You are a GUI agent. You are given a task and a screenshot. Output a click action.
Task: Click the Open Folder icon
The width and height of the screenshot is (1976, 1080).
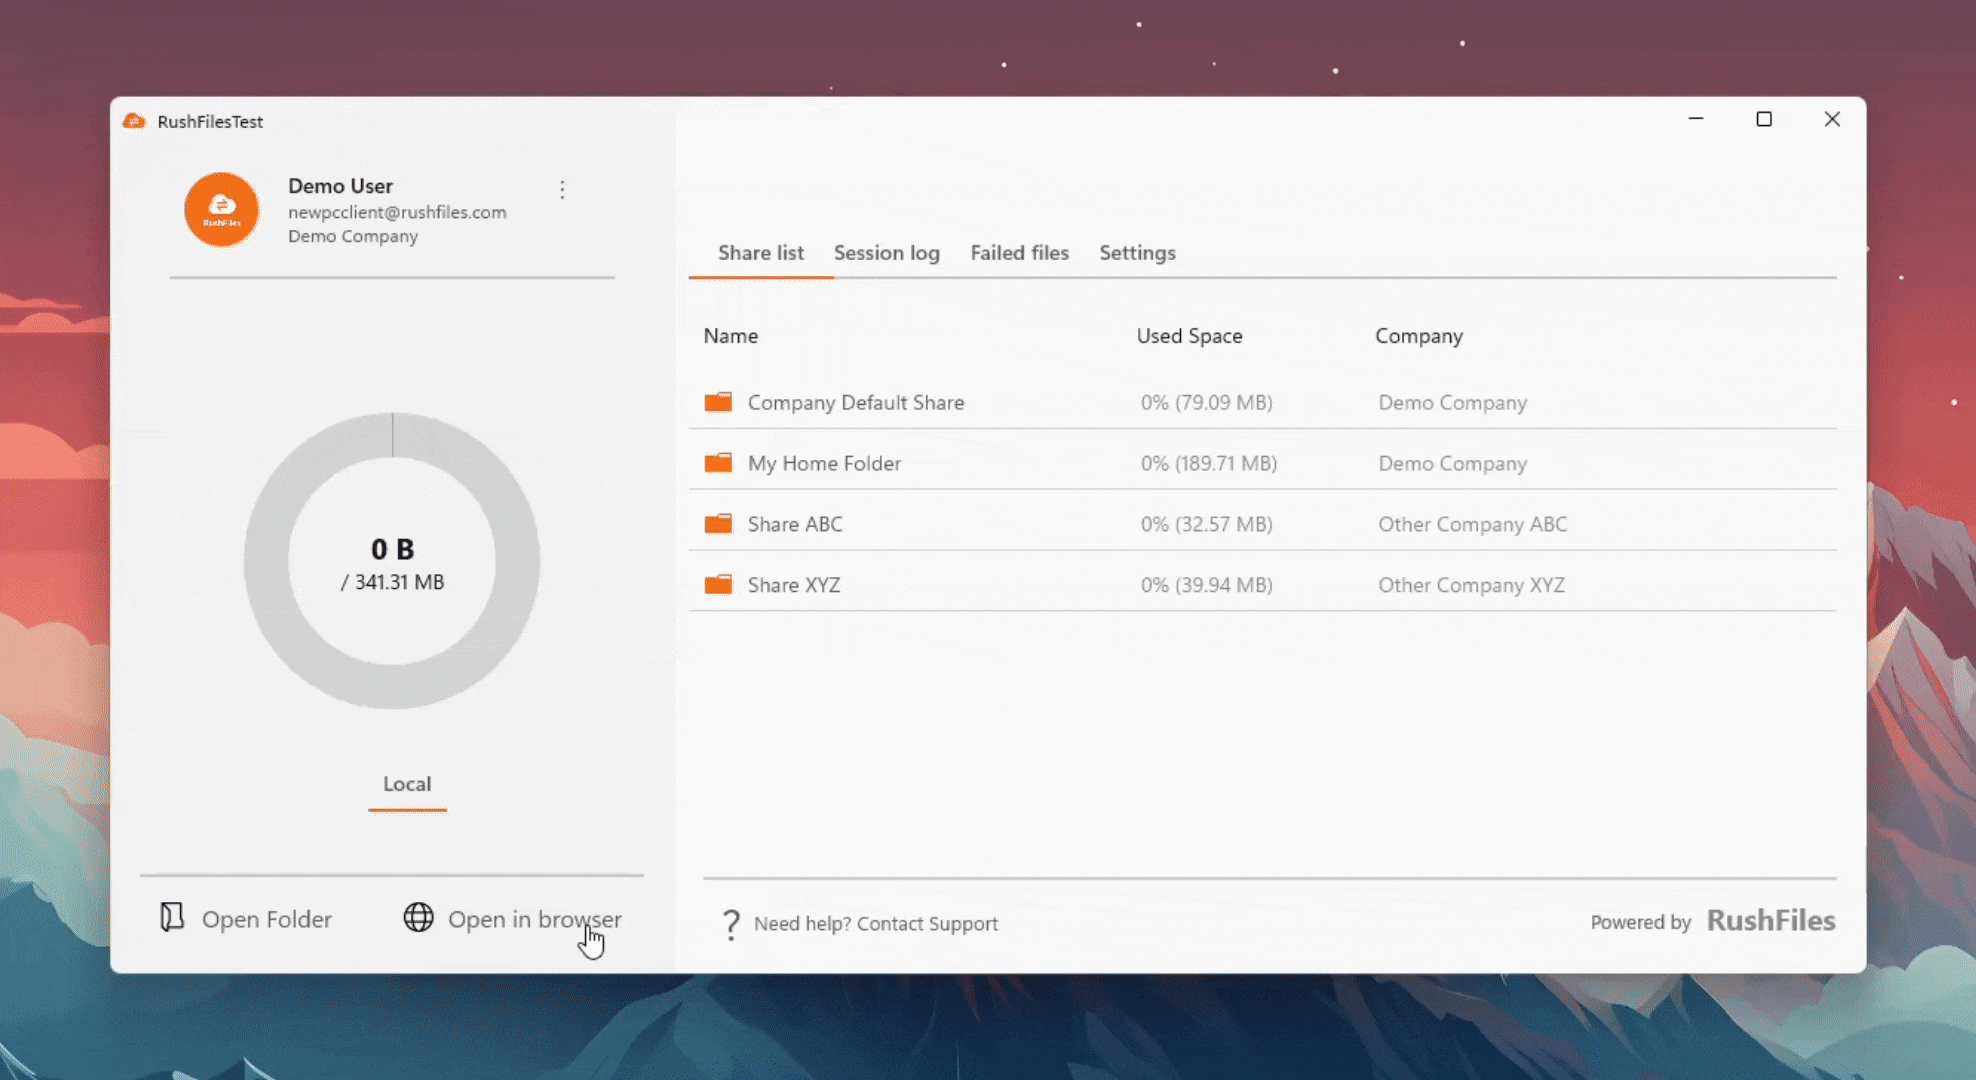pos(172,917)
